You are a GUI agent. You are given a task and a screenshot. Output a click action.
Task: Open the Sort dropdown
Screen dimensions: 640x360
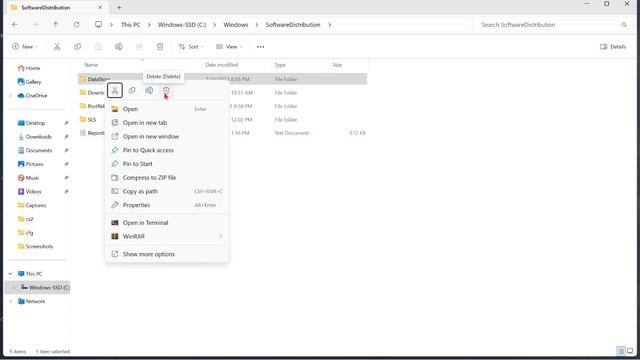click(x=191, y=47)
